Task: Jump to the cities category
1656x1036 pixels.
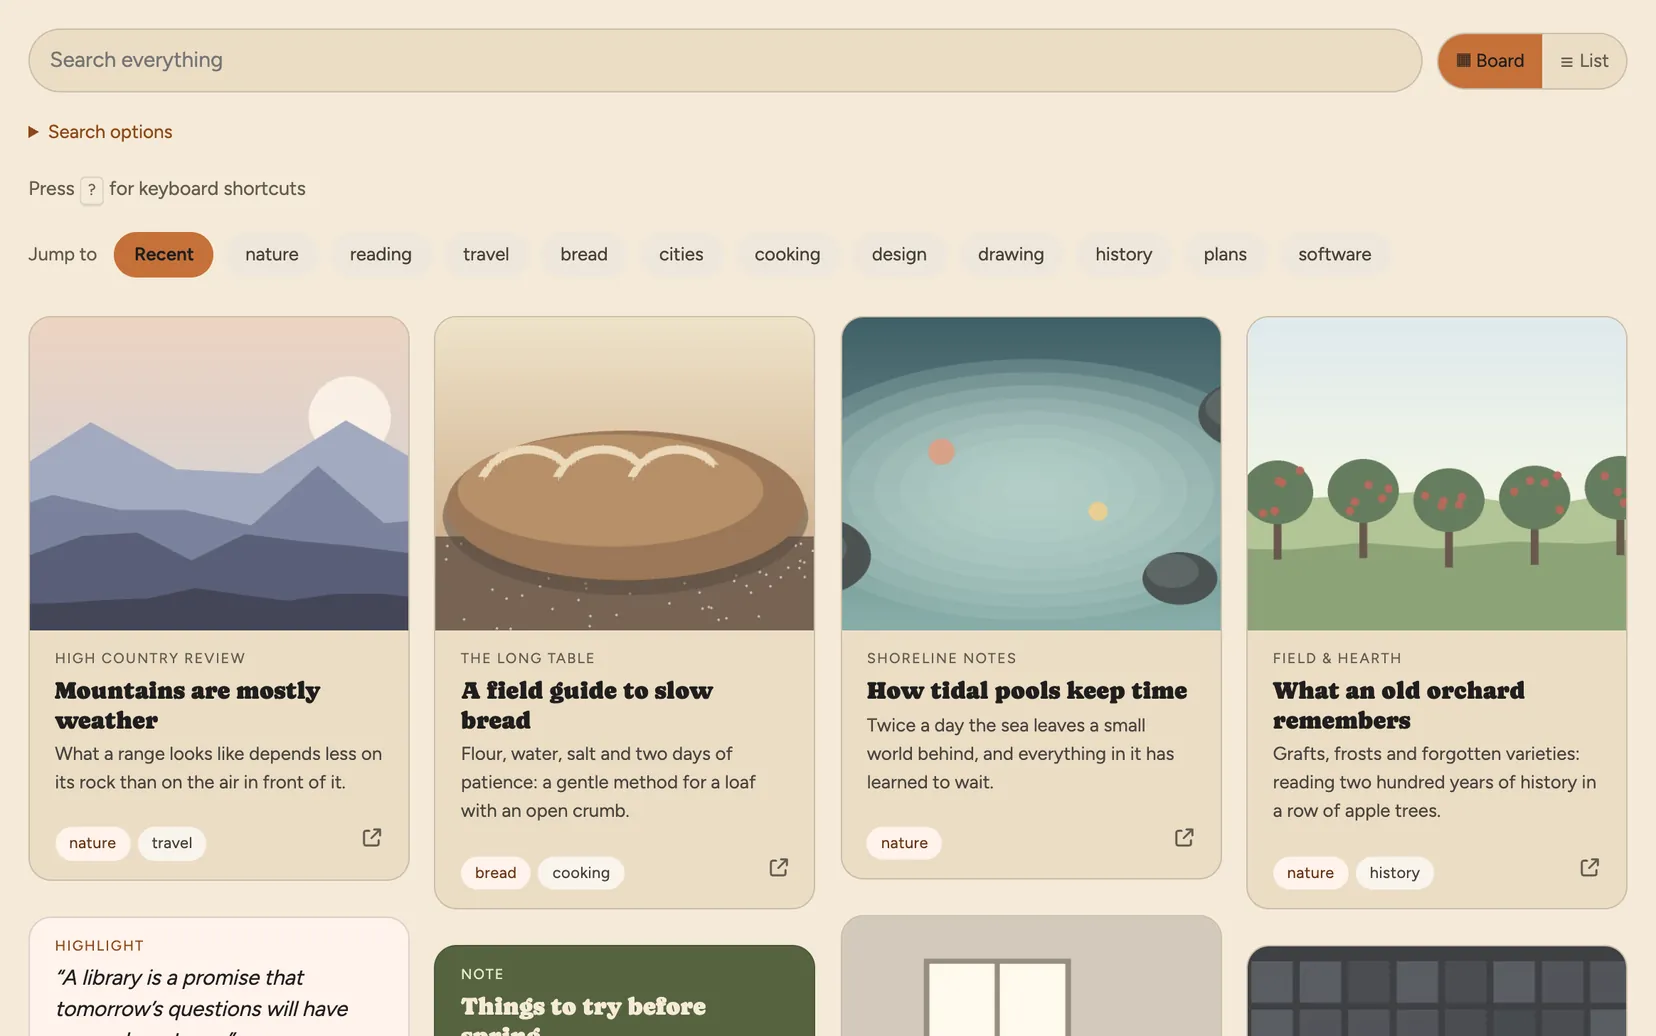Action: (x=681, y=254)
